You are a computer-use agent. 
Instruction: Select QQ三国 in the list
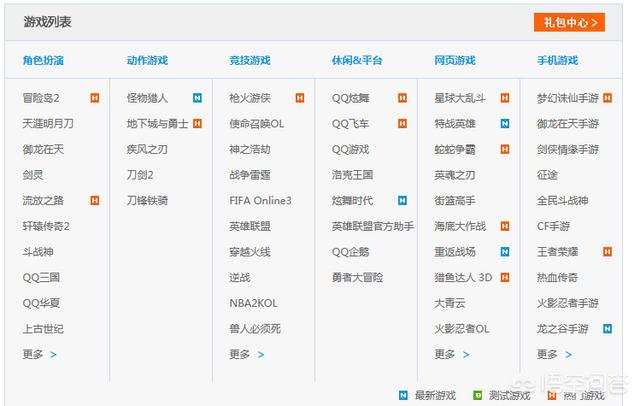pos(41,277)
